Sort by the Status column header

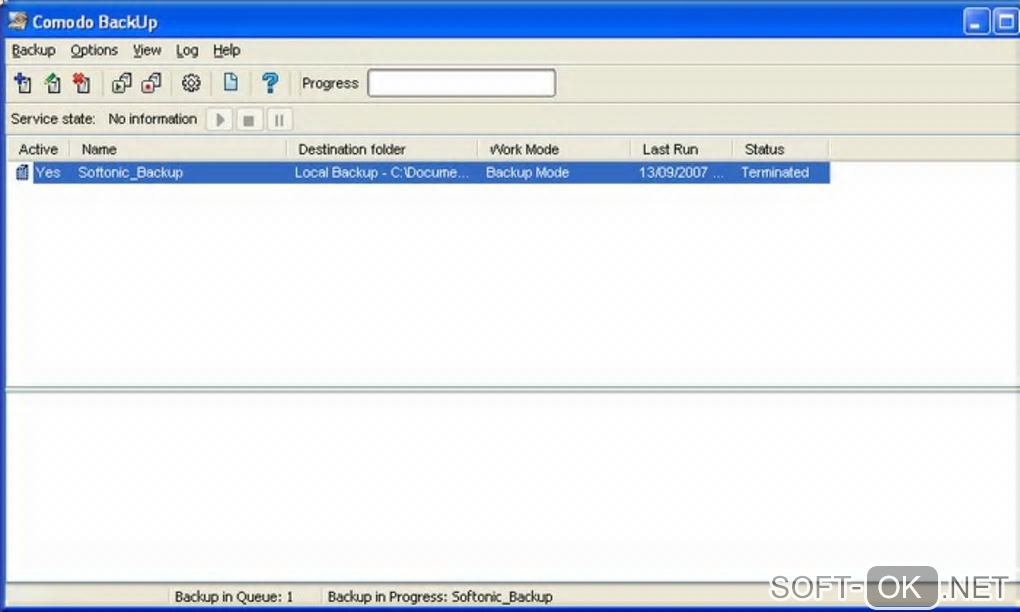(781, 149)
